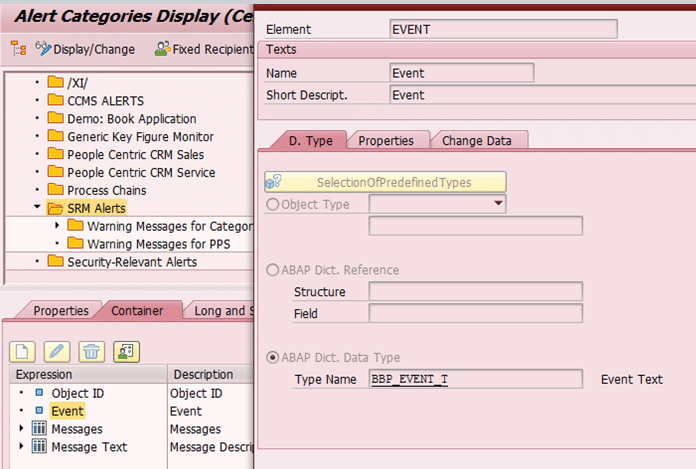The image size is (696, 469).
Task: Collapse the SRM Alerts tree node
Action: (37, 208)
